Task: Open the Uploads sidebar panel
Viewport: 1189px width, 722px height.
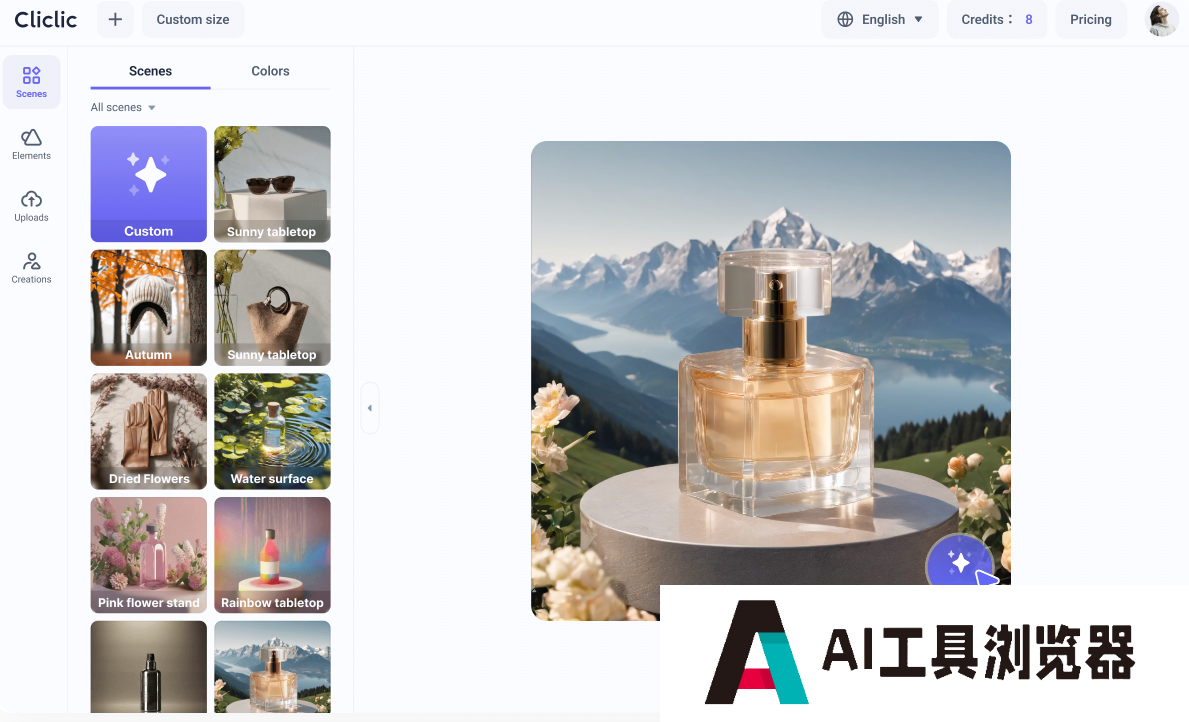Action: point(31,206)
